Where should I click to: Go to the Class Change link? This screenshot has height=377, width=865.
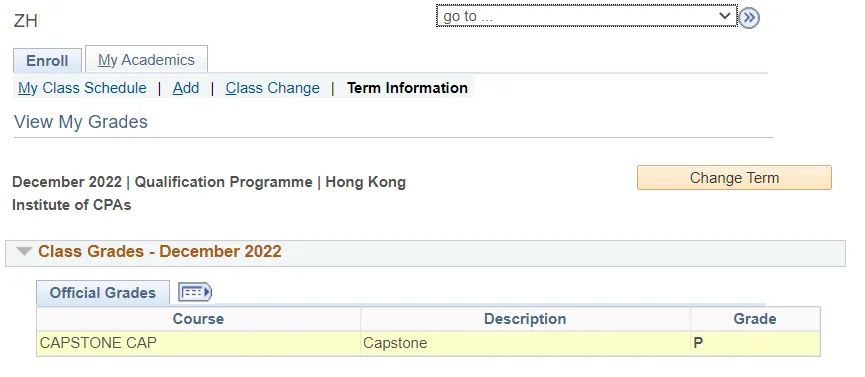click(273, 88)
